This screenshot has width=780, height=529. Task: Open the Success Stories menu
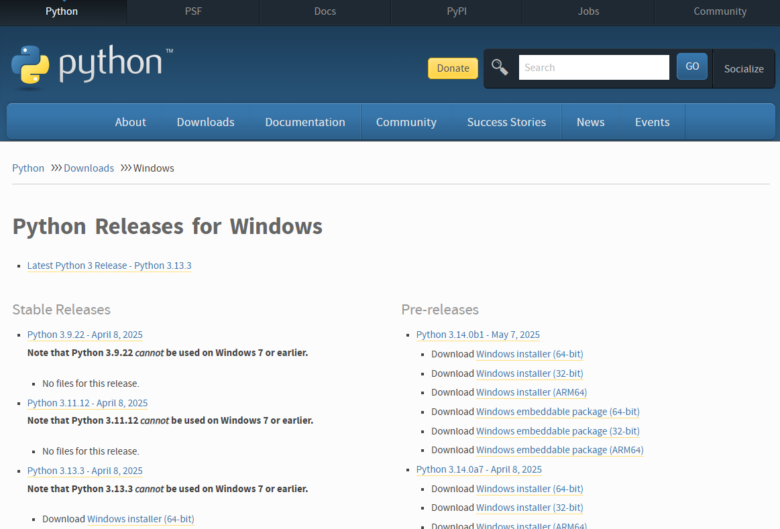506,122
